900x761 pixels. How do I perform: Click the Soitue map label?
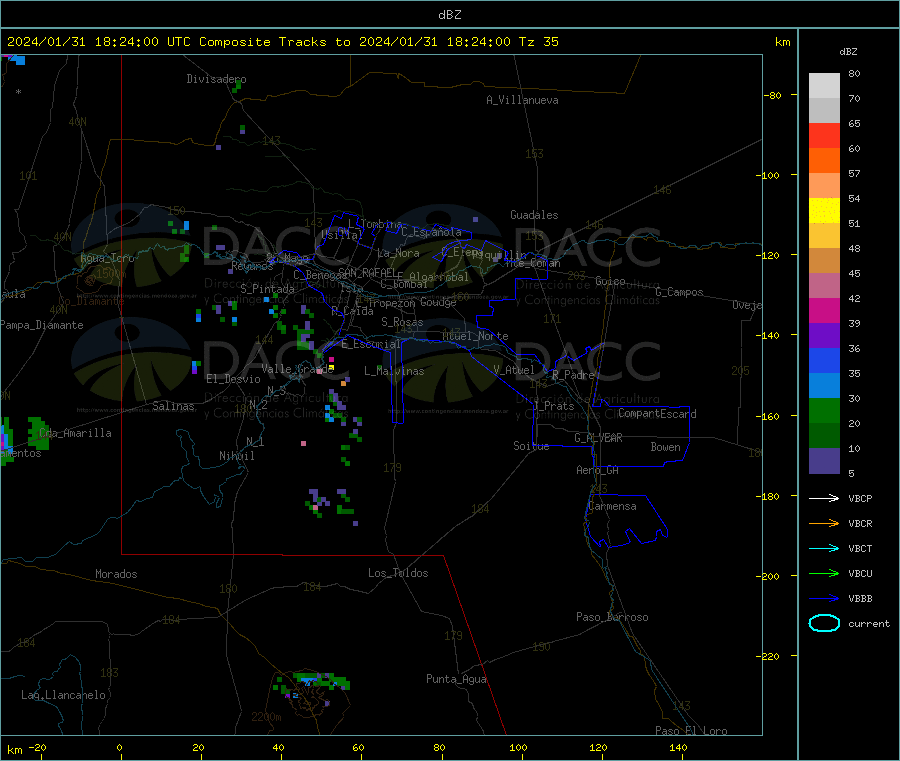(531, 446)
